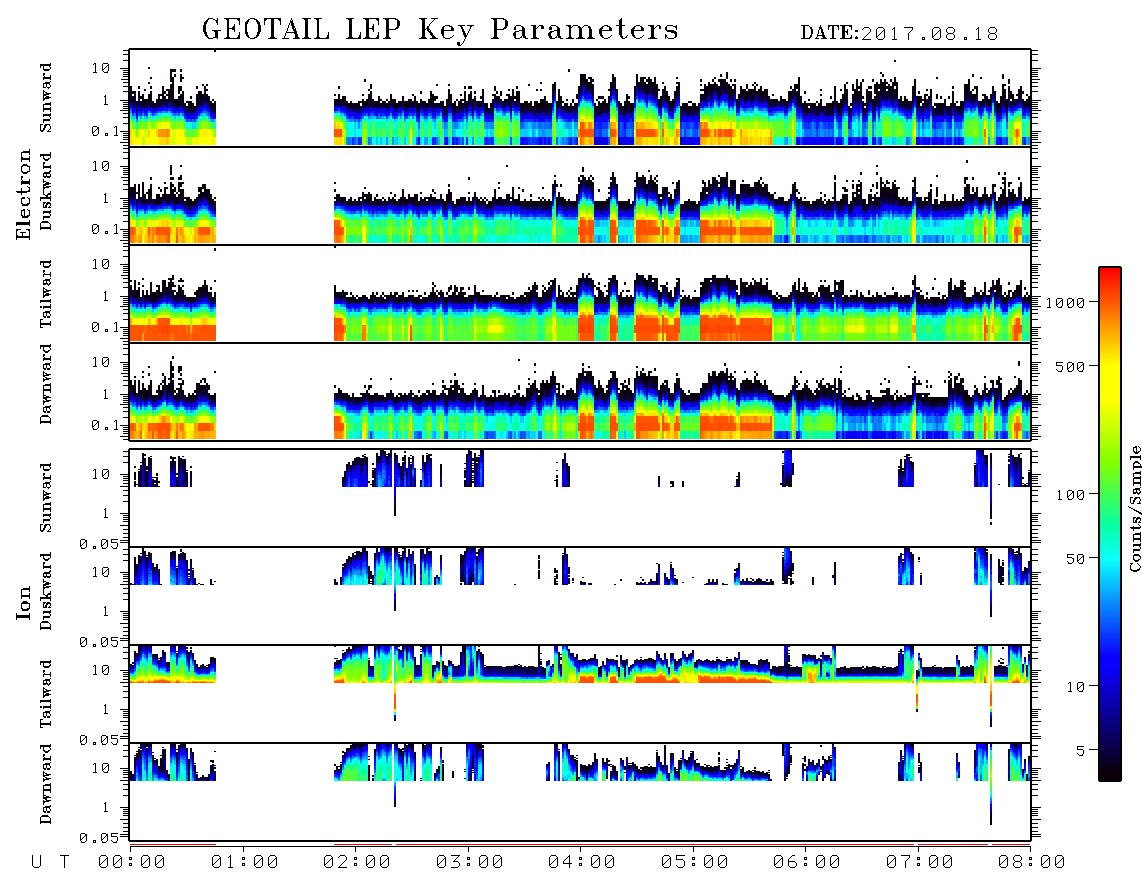
Task: Click the "1" tick in Ion Tailward panel
Action: click(106, 710)
